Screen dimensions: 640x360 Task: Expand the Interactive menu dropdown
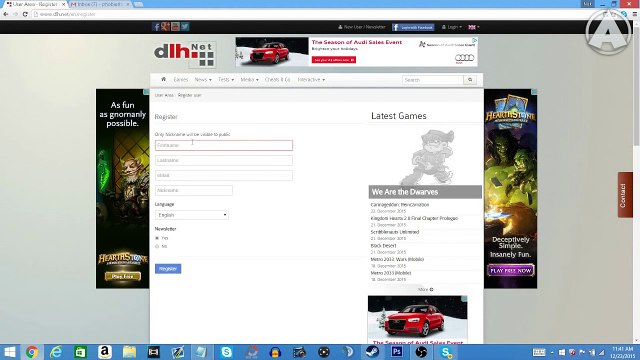(311, 80)
